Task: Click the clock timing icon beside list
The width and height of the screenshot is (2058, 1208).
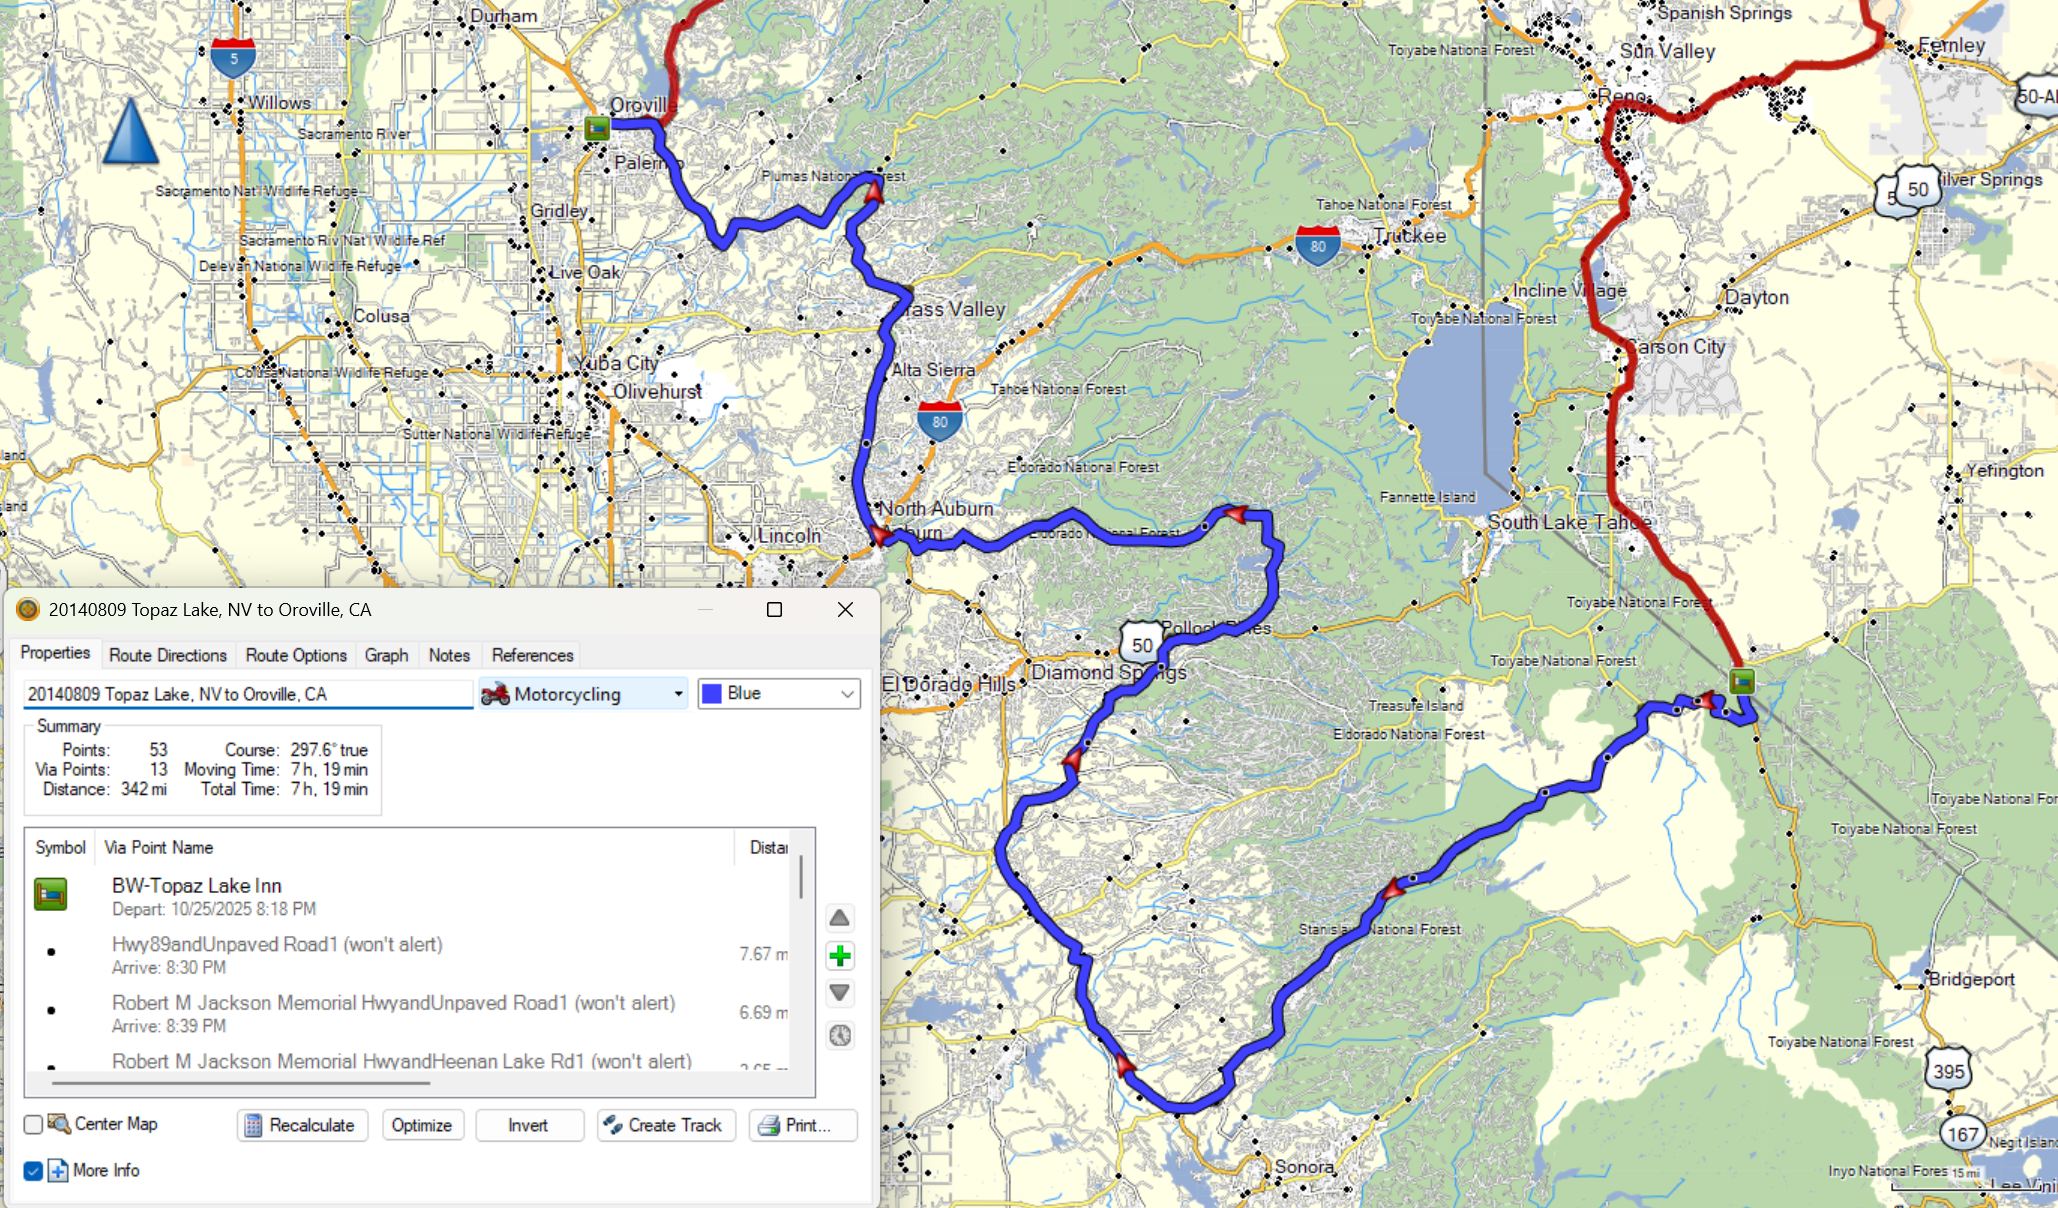Action: tap(840, 1035)
